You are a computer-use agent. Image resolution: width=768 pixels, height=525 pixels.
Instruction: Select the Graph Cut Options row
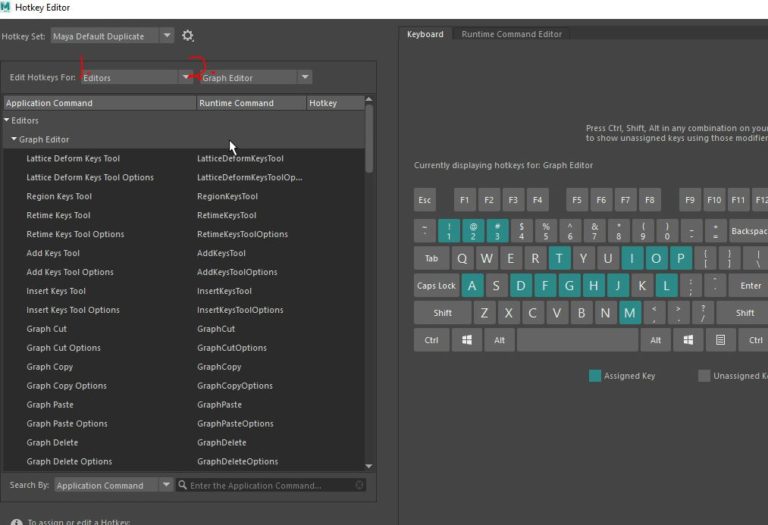(x=184, y=348)
